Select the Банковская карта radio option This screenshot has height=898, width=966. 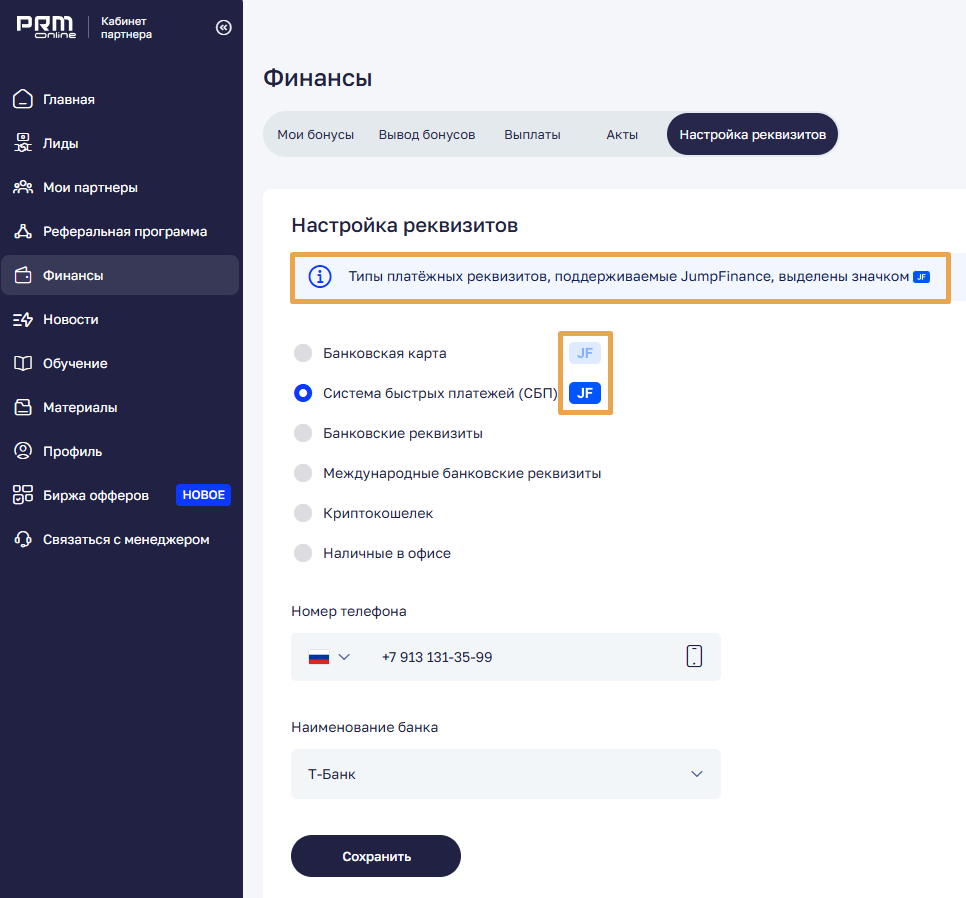(x=303, y=353)
